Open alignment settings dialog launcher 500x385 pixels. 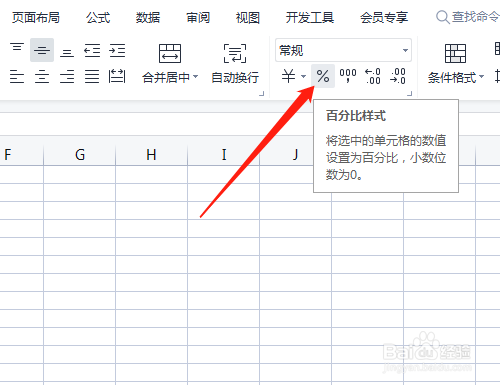pyautogui.click(x=261, y=94)
